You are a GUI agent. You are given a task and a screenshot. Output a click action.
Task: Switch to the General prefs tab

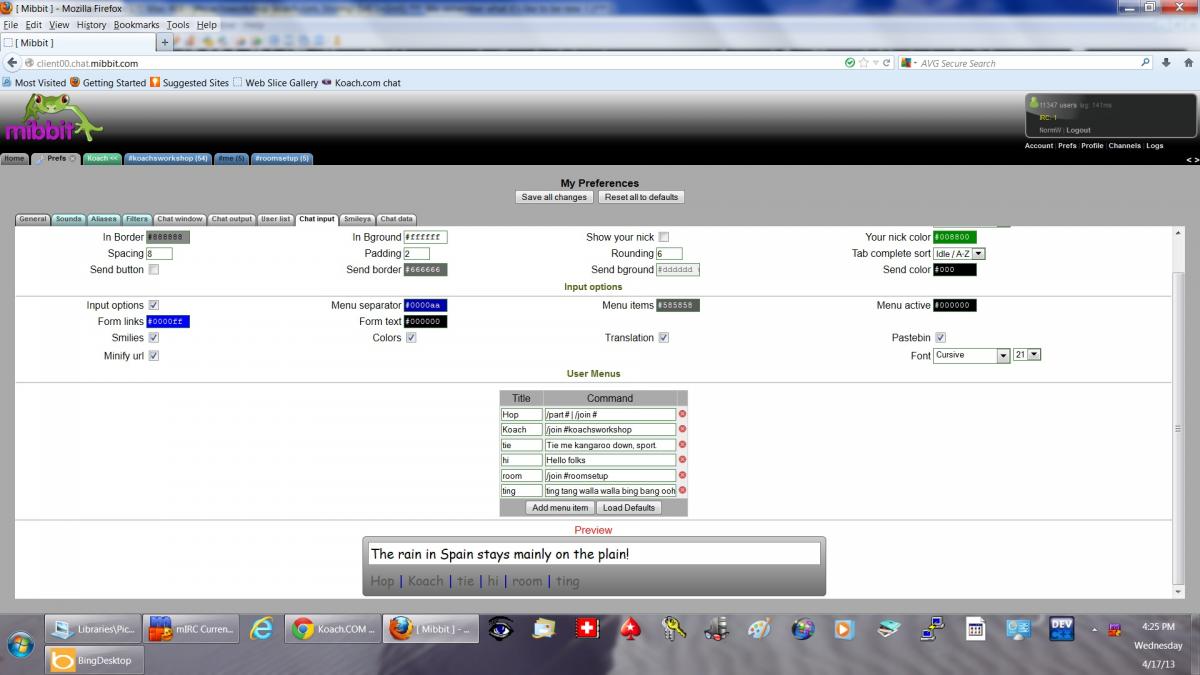(33, 219)
